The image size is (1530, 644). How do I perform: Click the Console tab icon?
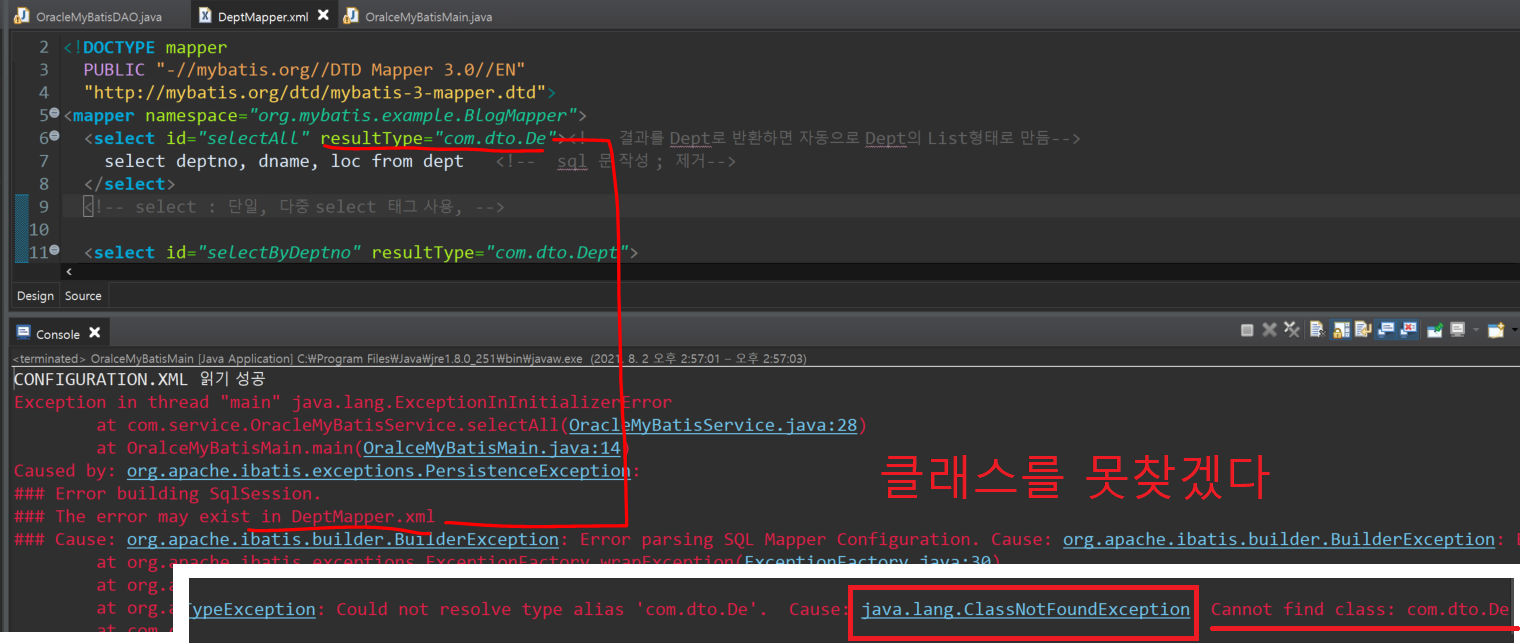tap(23, 333)
